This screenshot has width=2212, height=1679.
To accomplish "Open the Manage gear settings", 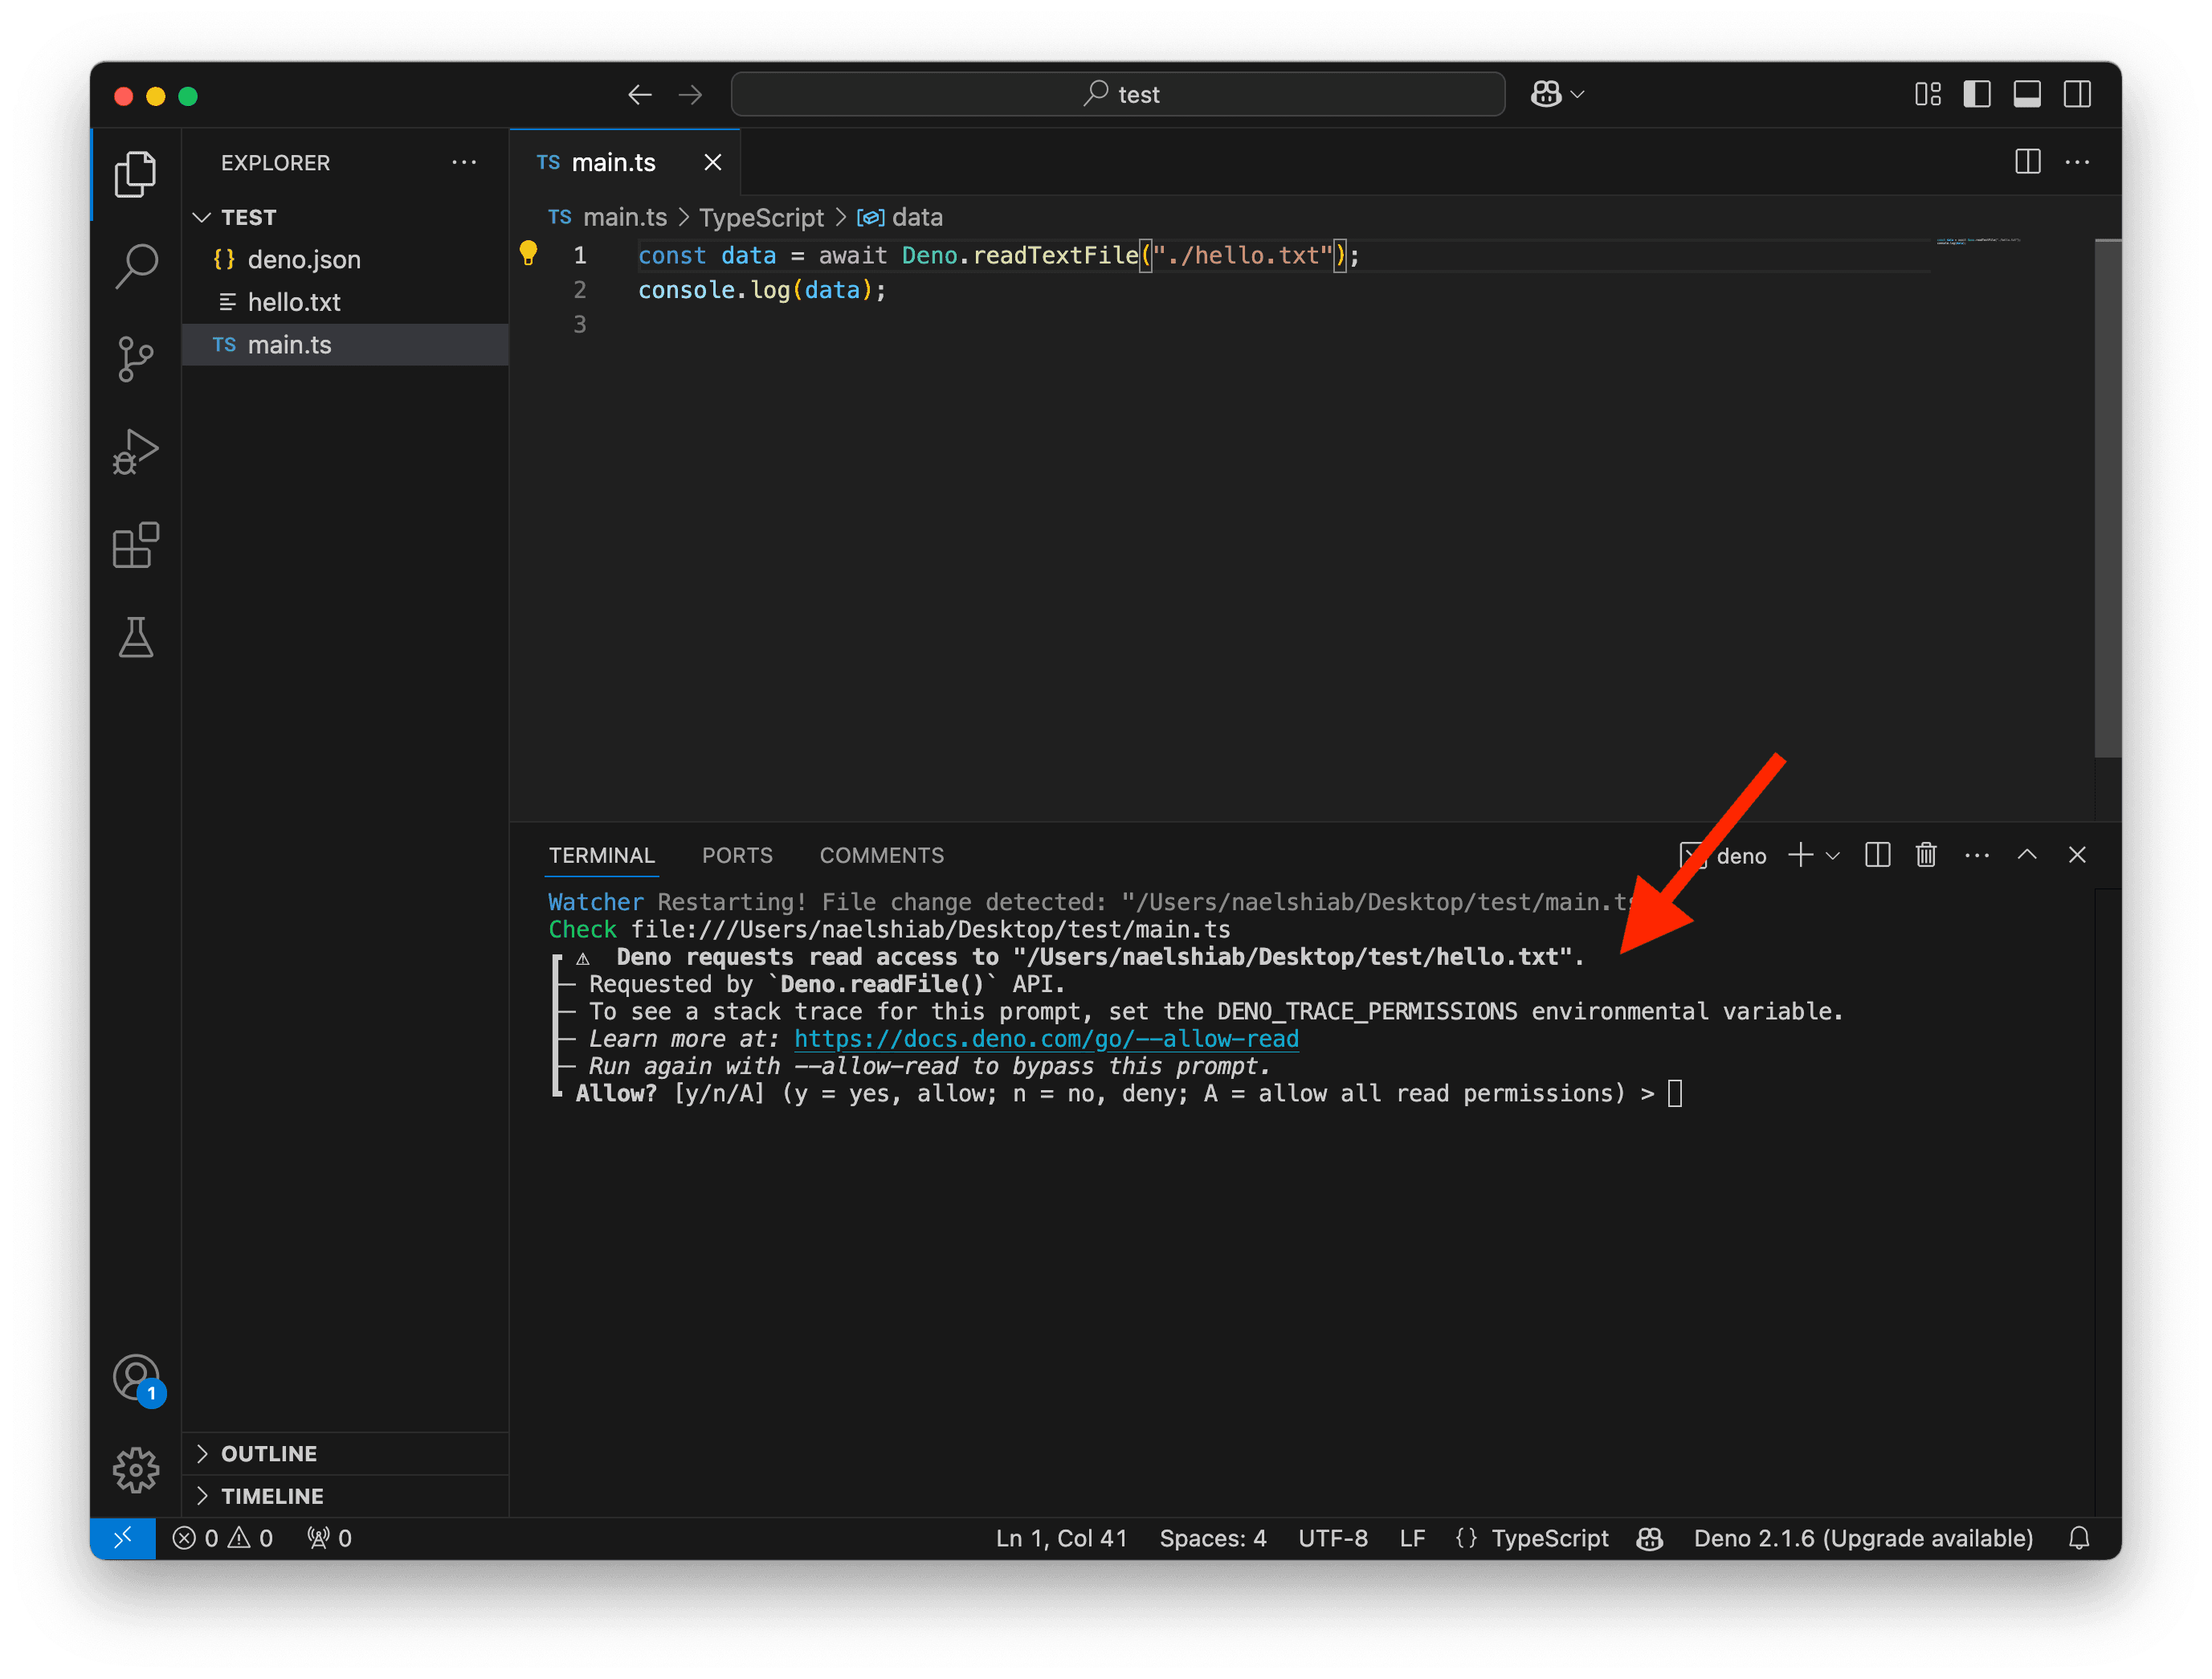I will (136, 1470).
